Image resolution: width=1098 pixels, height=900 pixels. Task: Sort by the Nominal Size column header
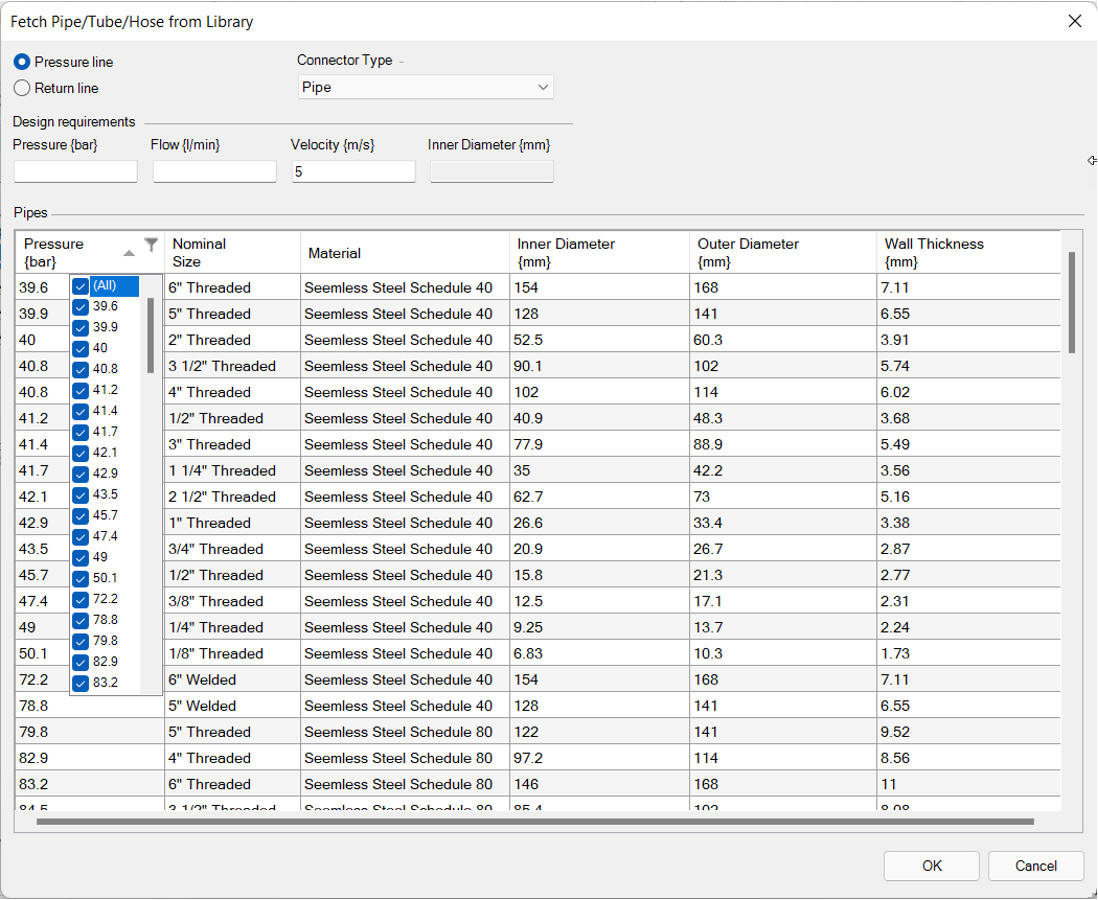(x=232, y=253)
